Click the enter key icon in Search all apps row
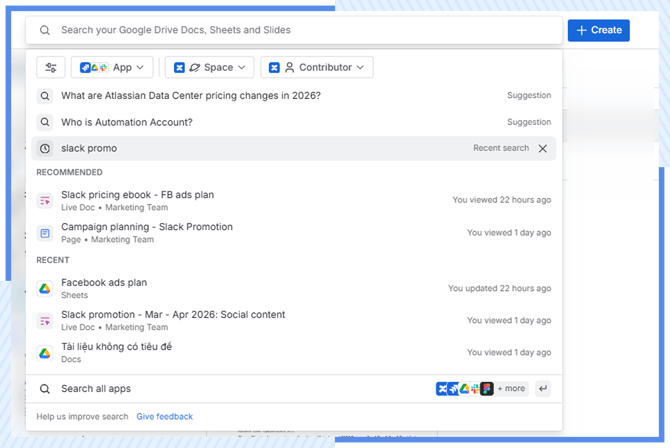 click(x=543, y=389)
